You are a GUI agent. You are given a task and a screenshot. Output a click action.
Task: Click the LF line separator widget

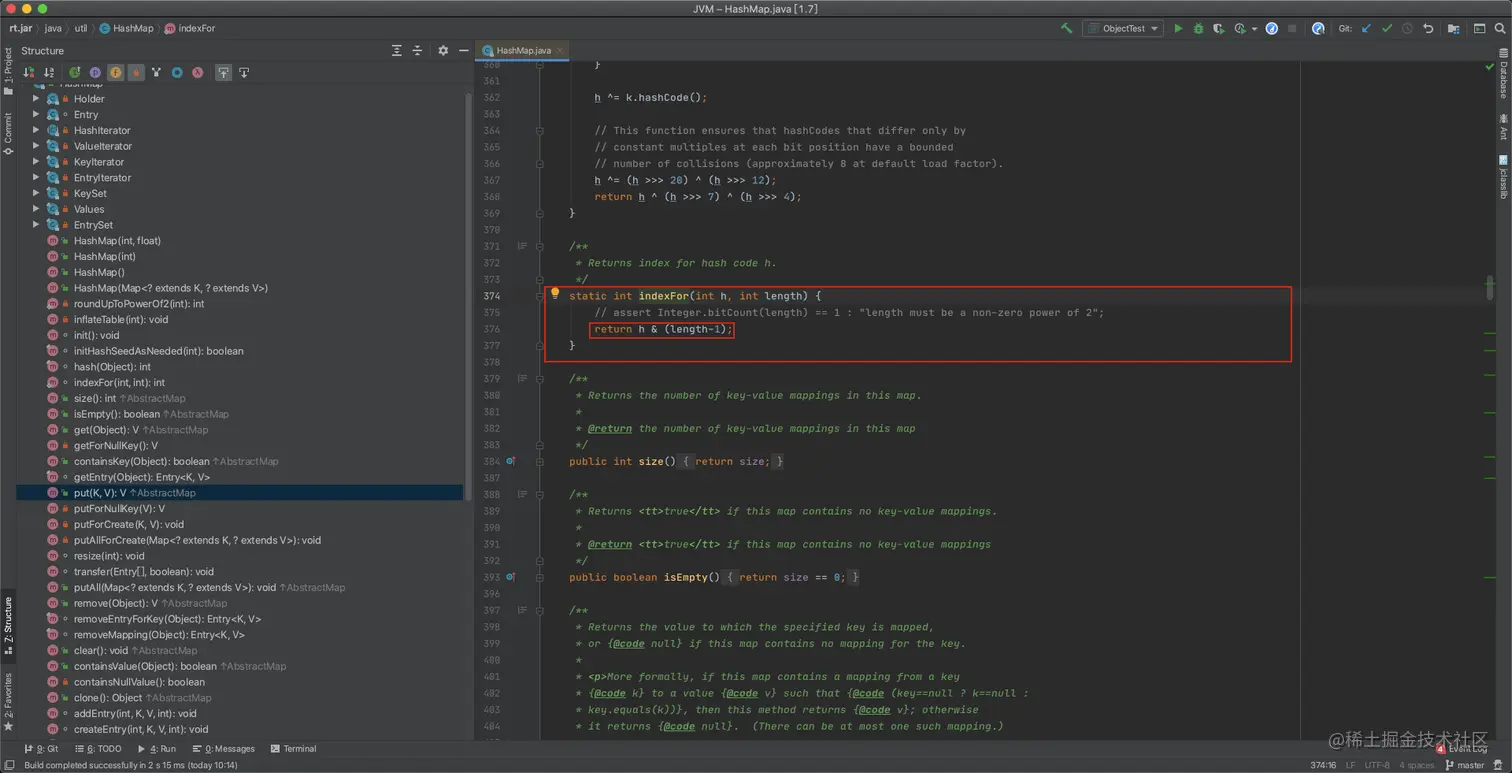1350,765
